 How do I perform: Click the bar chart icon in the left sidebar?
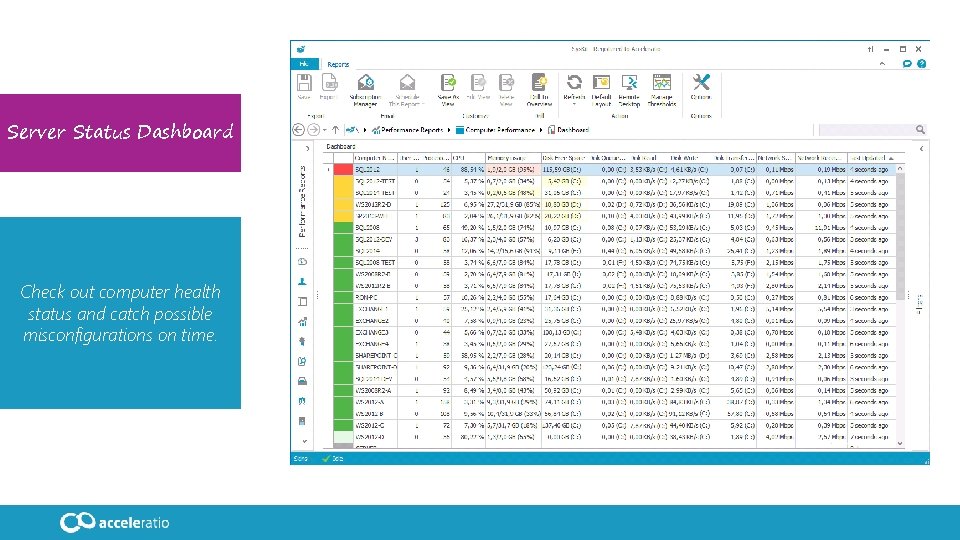pyautogui.click(x=302, y=321)
